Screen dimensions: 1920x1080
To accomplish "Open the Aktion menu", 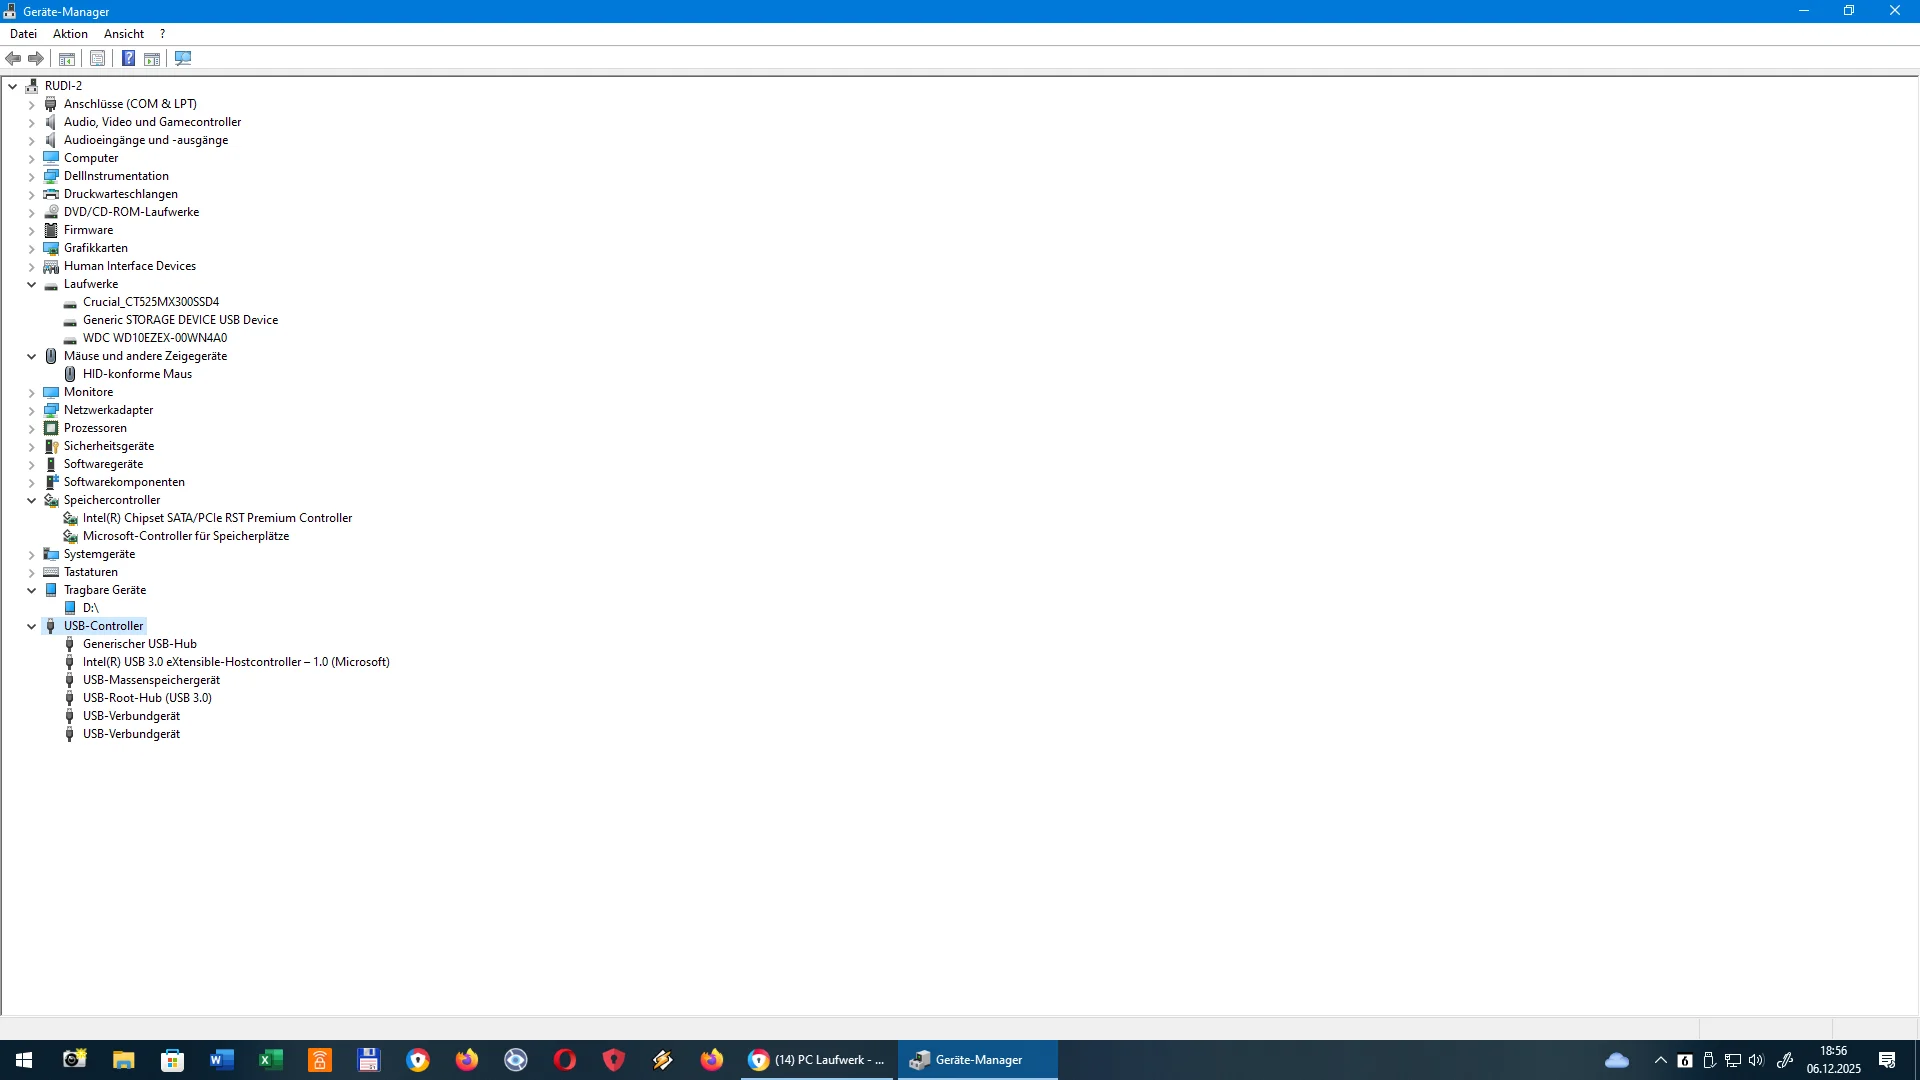I will (x=70, y=34).
